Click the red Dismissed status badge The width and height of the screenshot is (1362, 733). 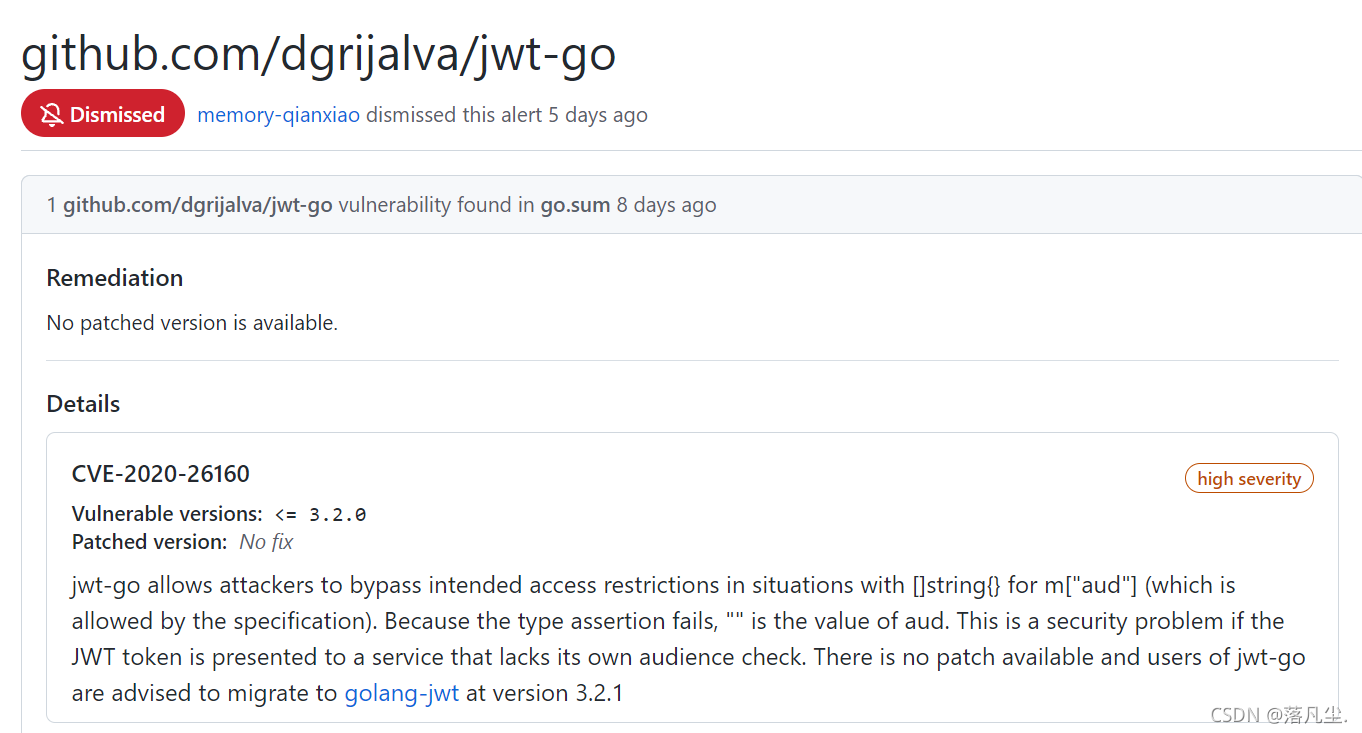coord(103,113)
